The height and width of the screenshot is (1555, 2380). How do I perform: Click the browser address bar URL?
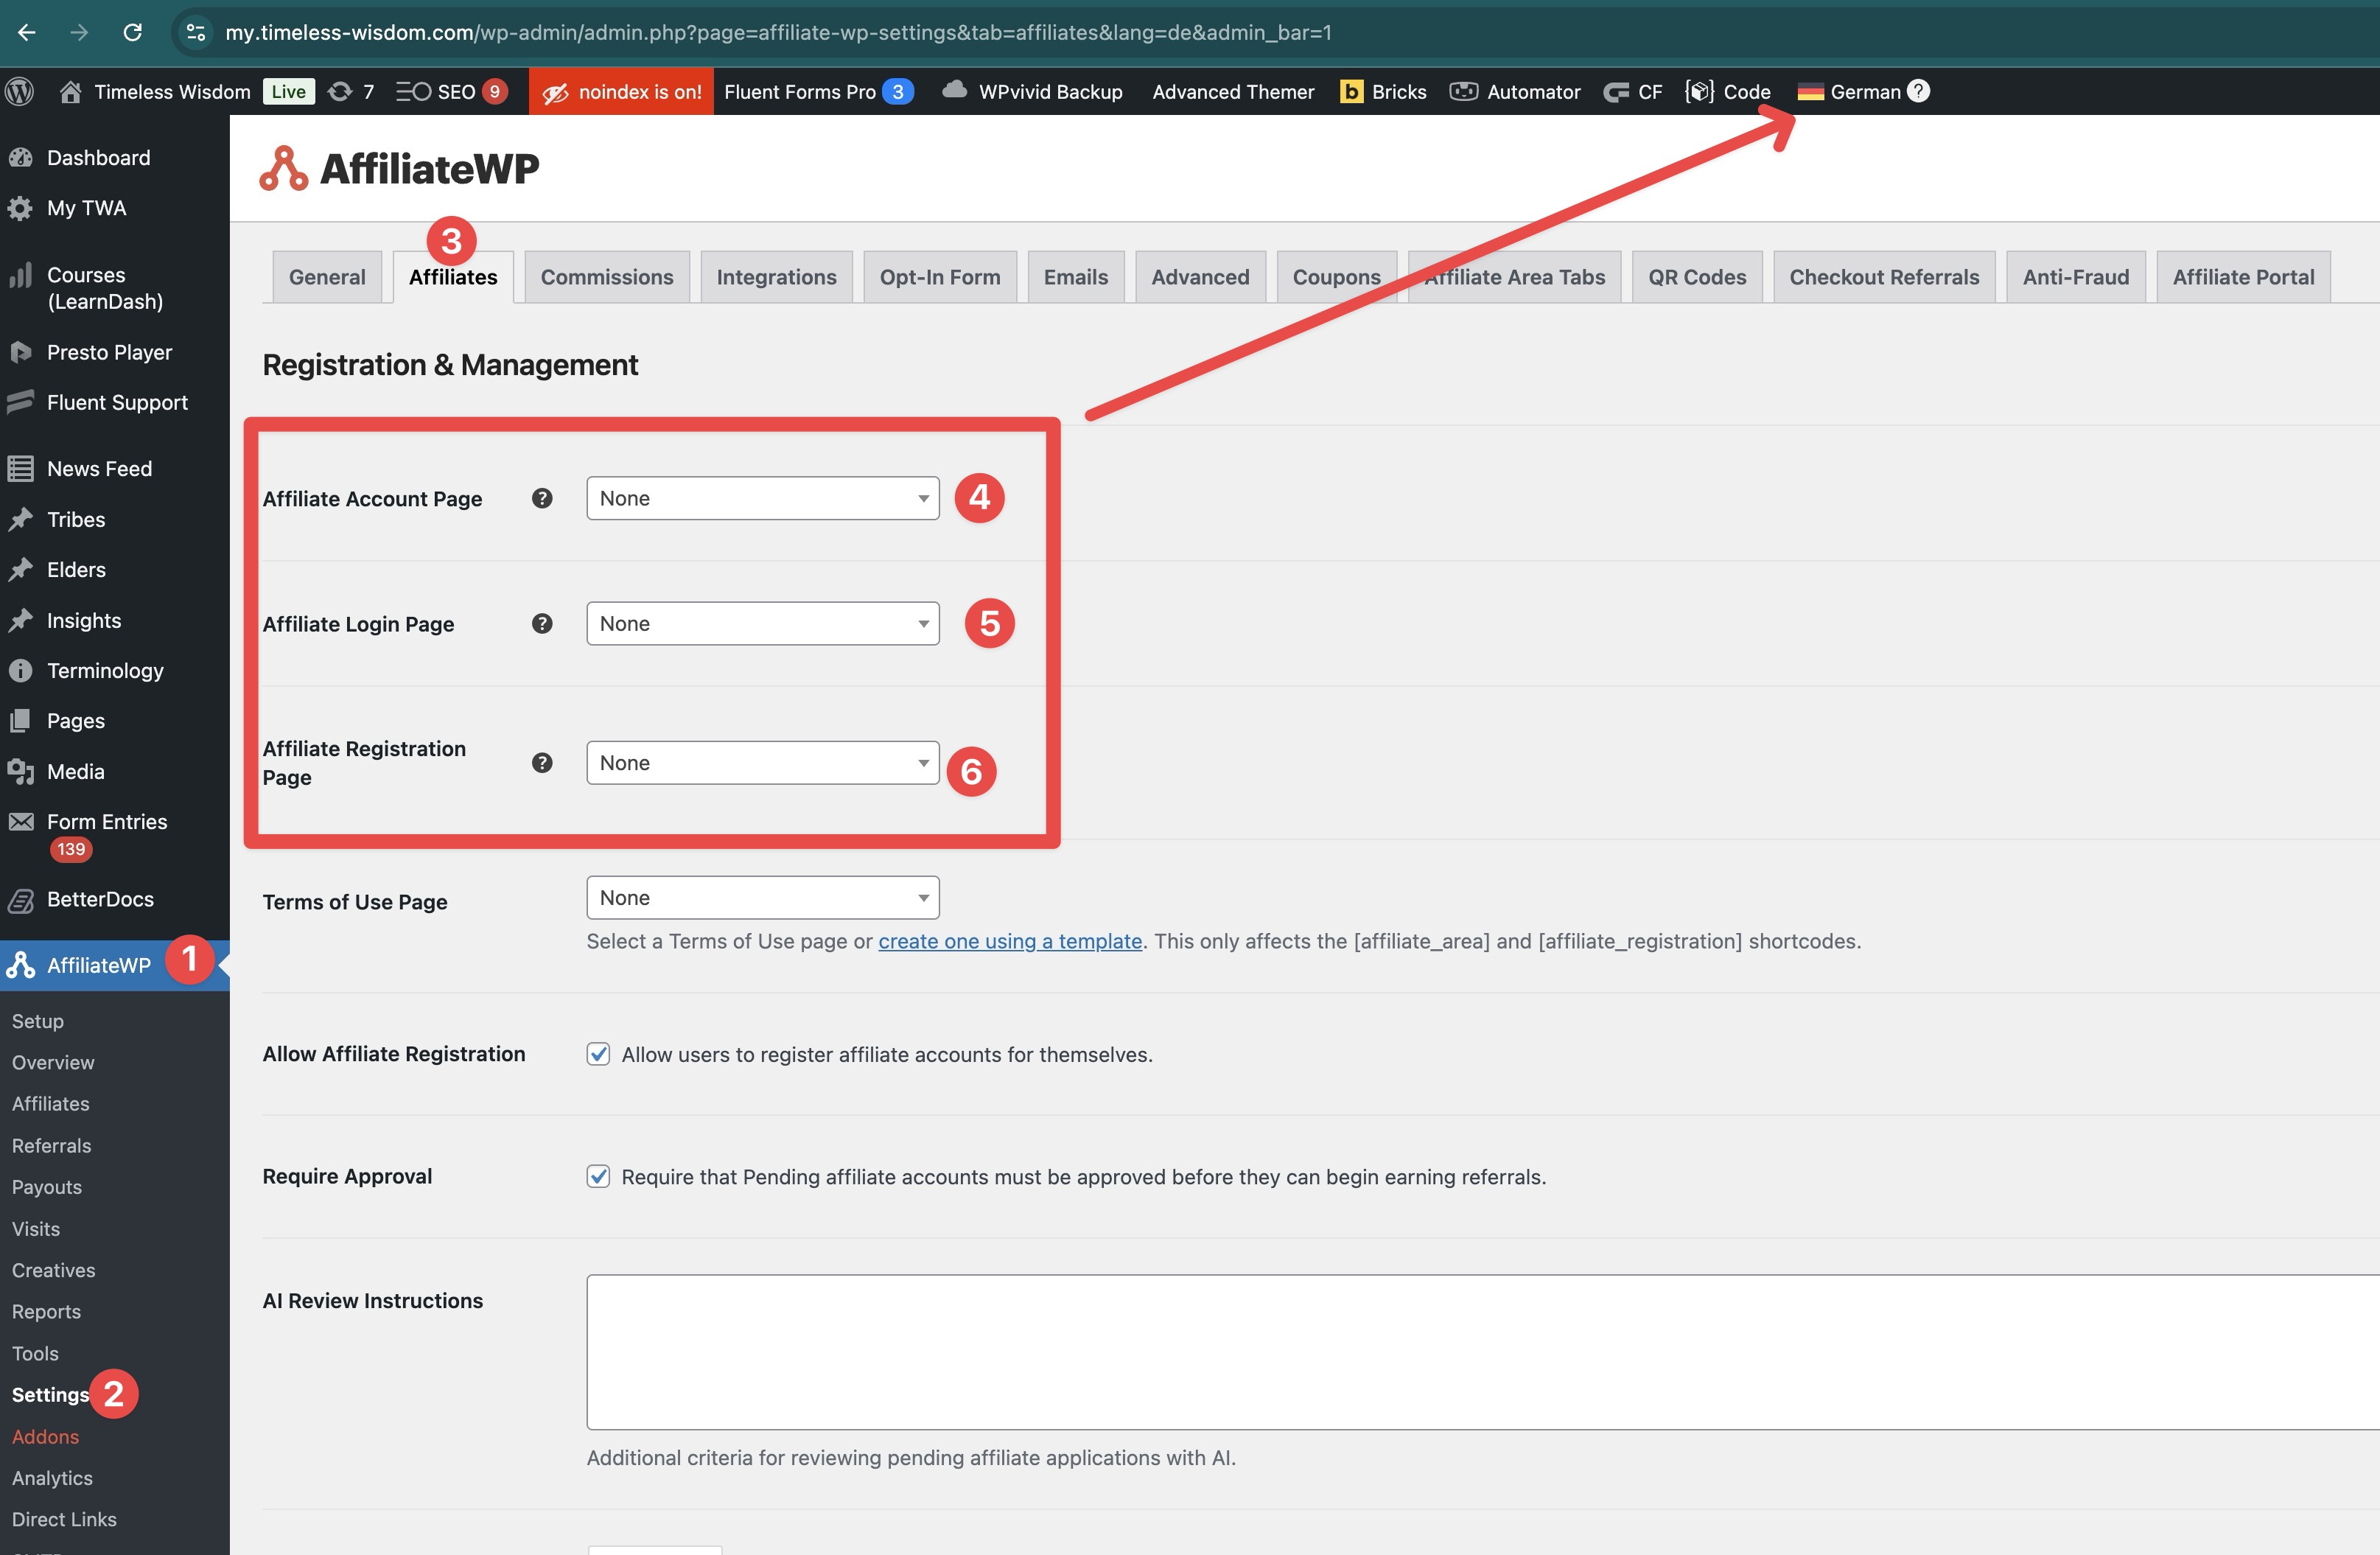778,32
